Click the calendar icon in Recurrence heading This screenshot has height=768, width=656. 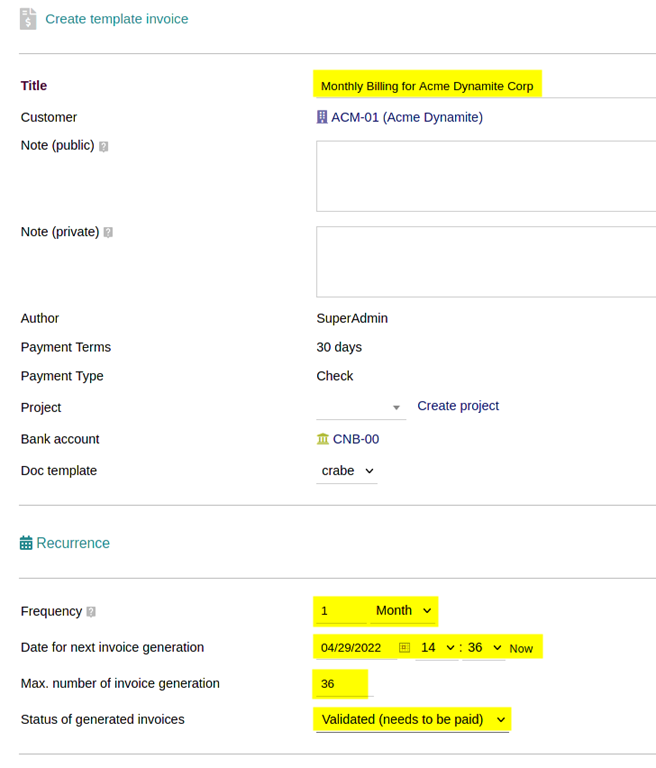click(26, 543)
